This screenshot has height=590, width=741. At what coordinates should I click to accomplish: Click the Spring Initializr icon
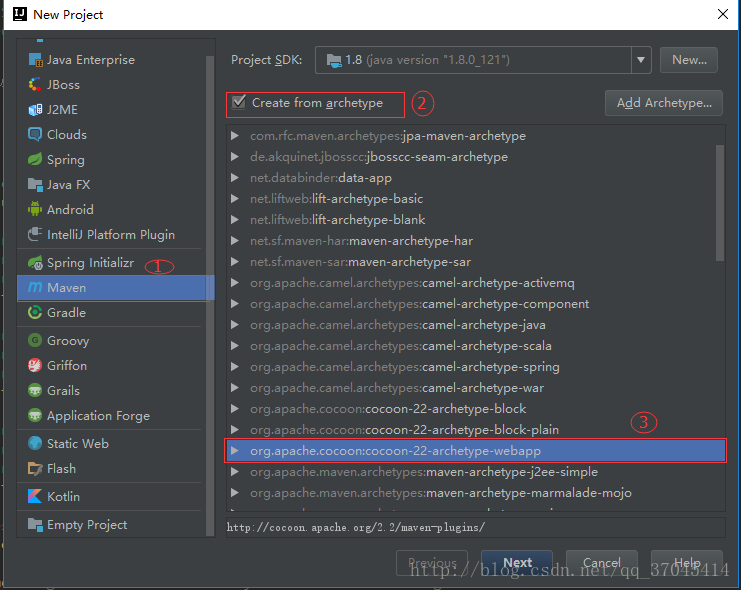pos(35,262)
